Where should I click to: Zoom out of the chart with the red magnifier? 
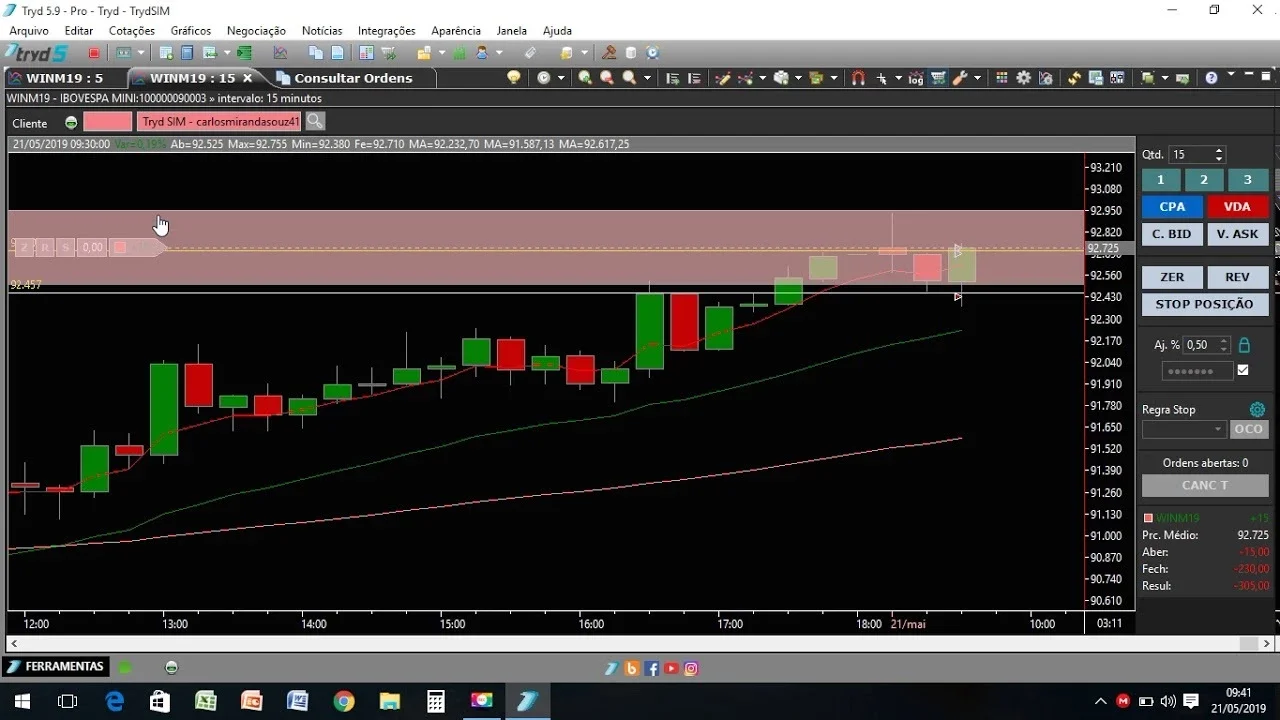pyautogui.click(x=607, y=77)
